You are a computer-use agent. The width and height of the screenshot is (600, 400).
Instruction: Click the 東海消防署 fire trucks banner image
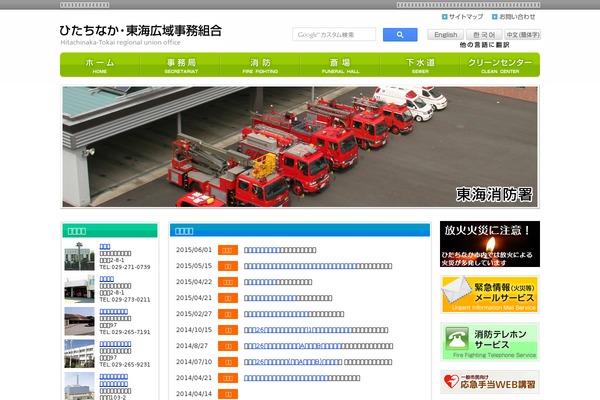click(x=300, y=147)
